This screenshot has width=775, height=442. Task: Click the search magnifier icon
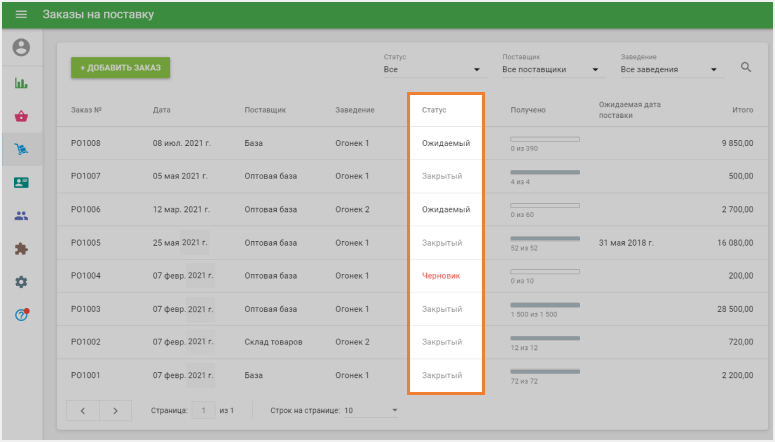tap(746, 67)
